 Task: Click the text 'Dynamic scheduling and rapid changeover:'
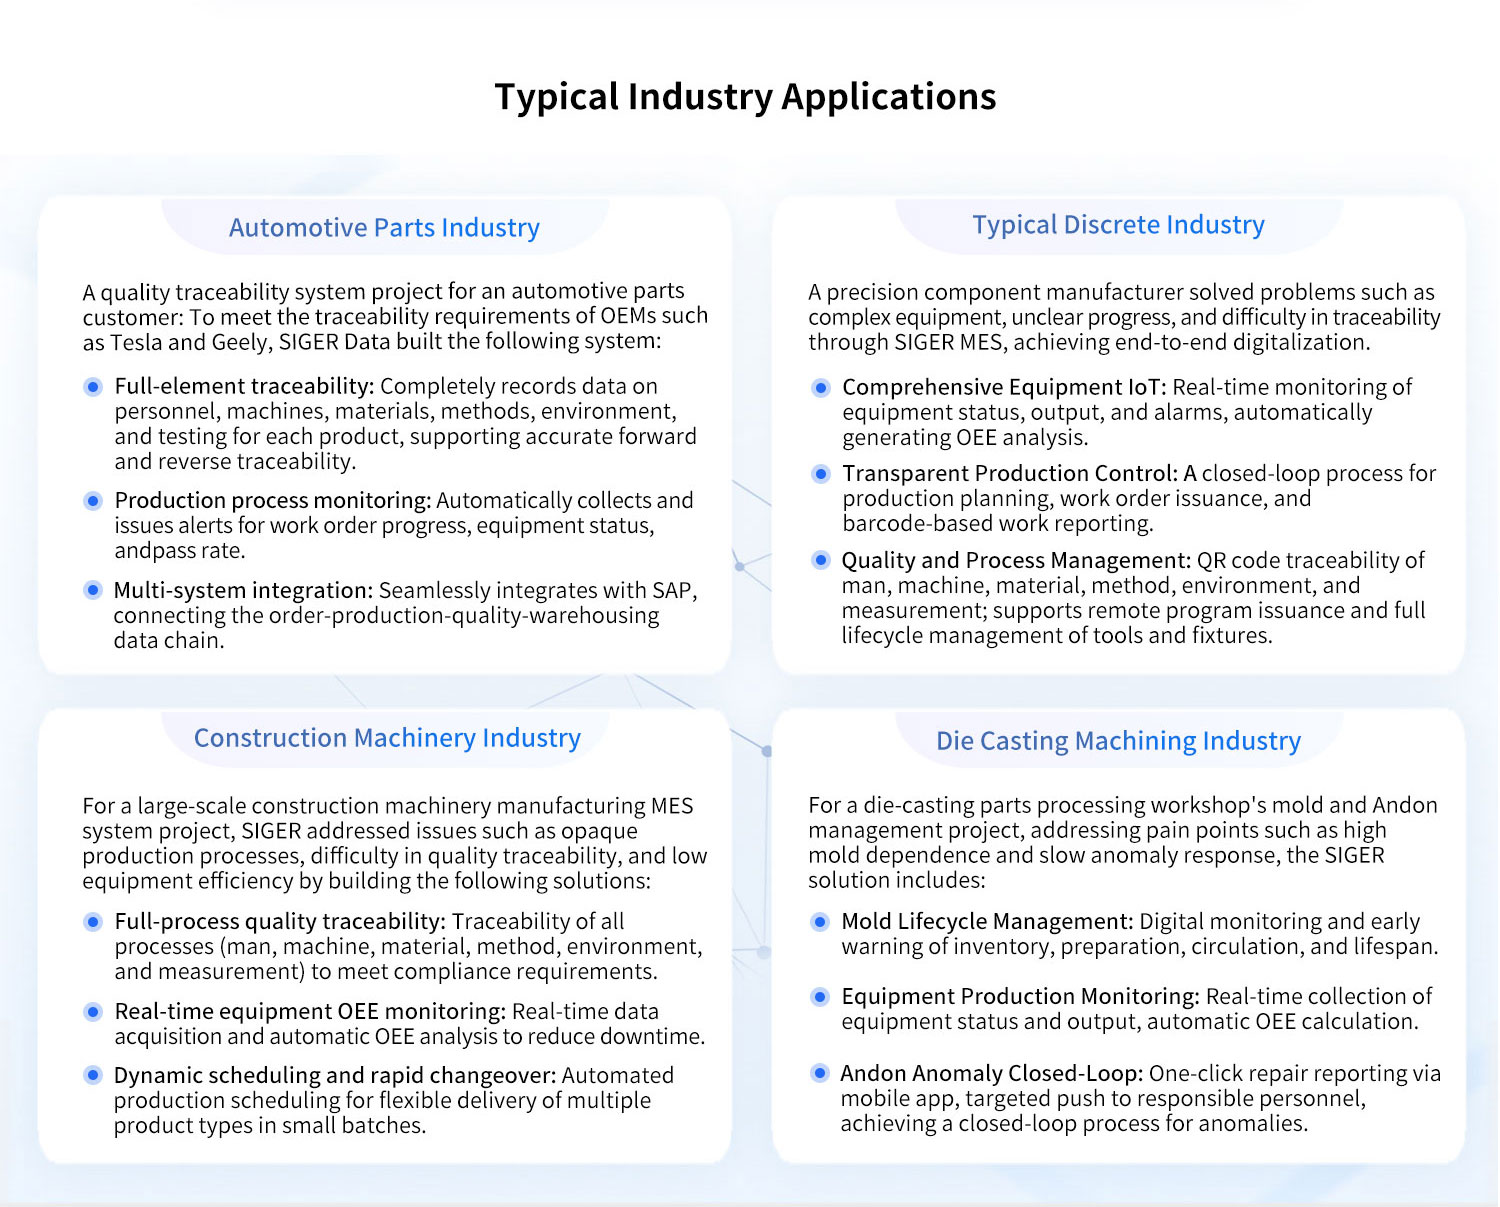(335, 1075)
